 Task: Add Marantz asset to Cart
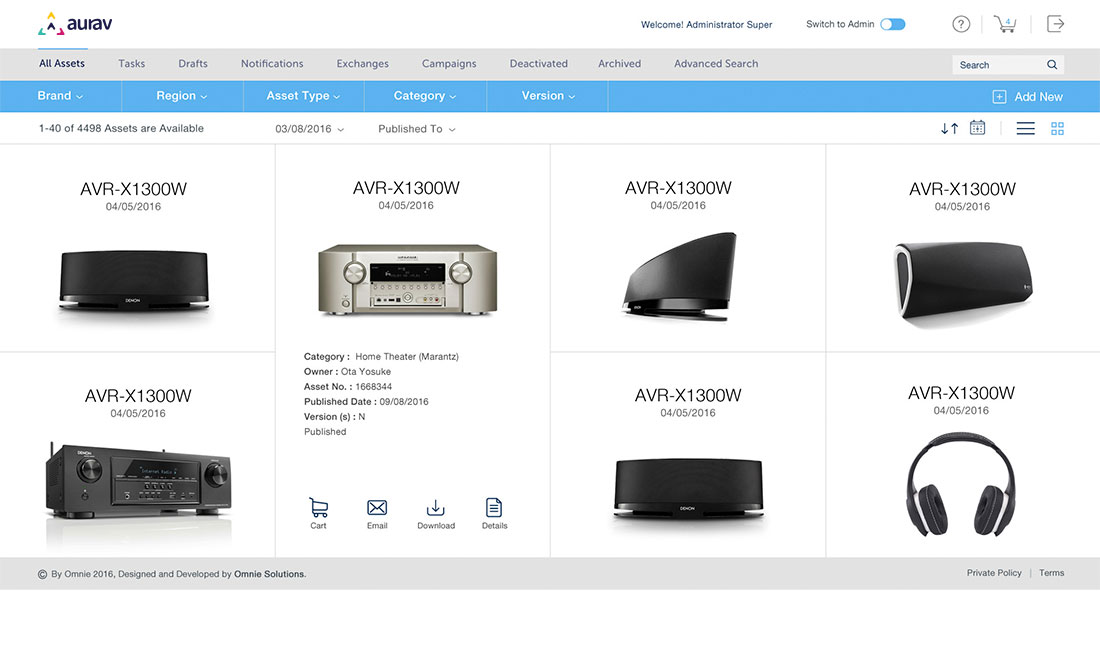[x=318, y=513]
